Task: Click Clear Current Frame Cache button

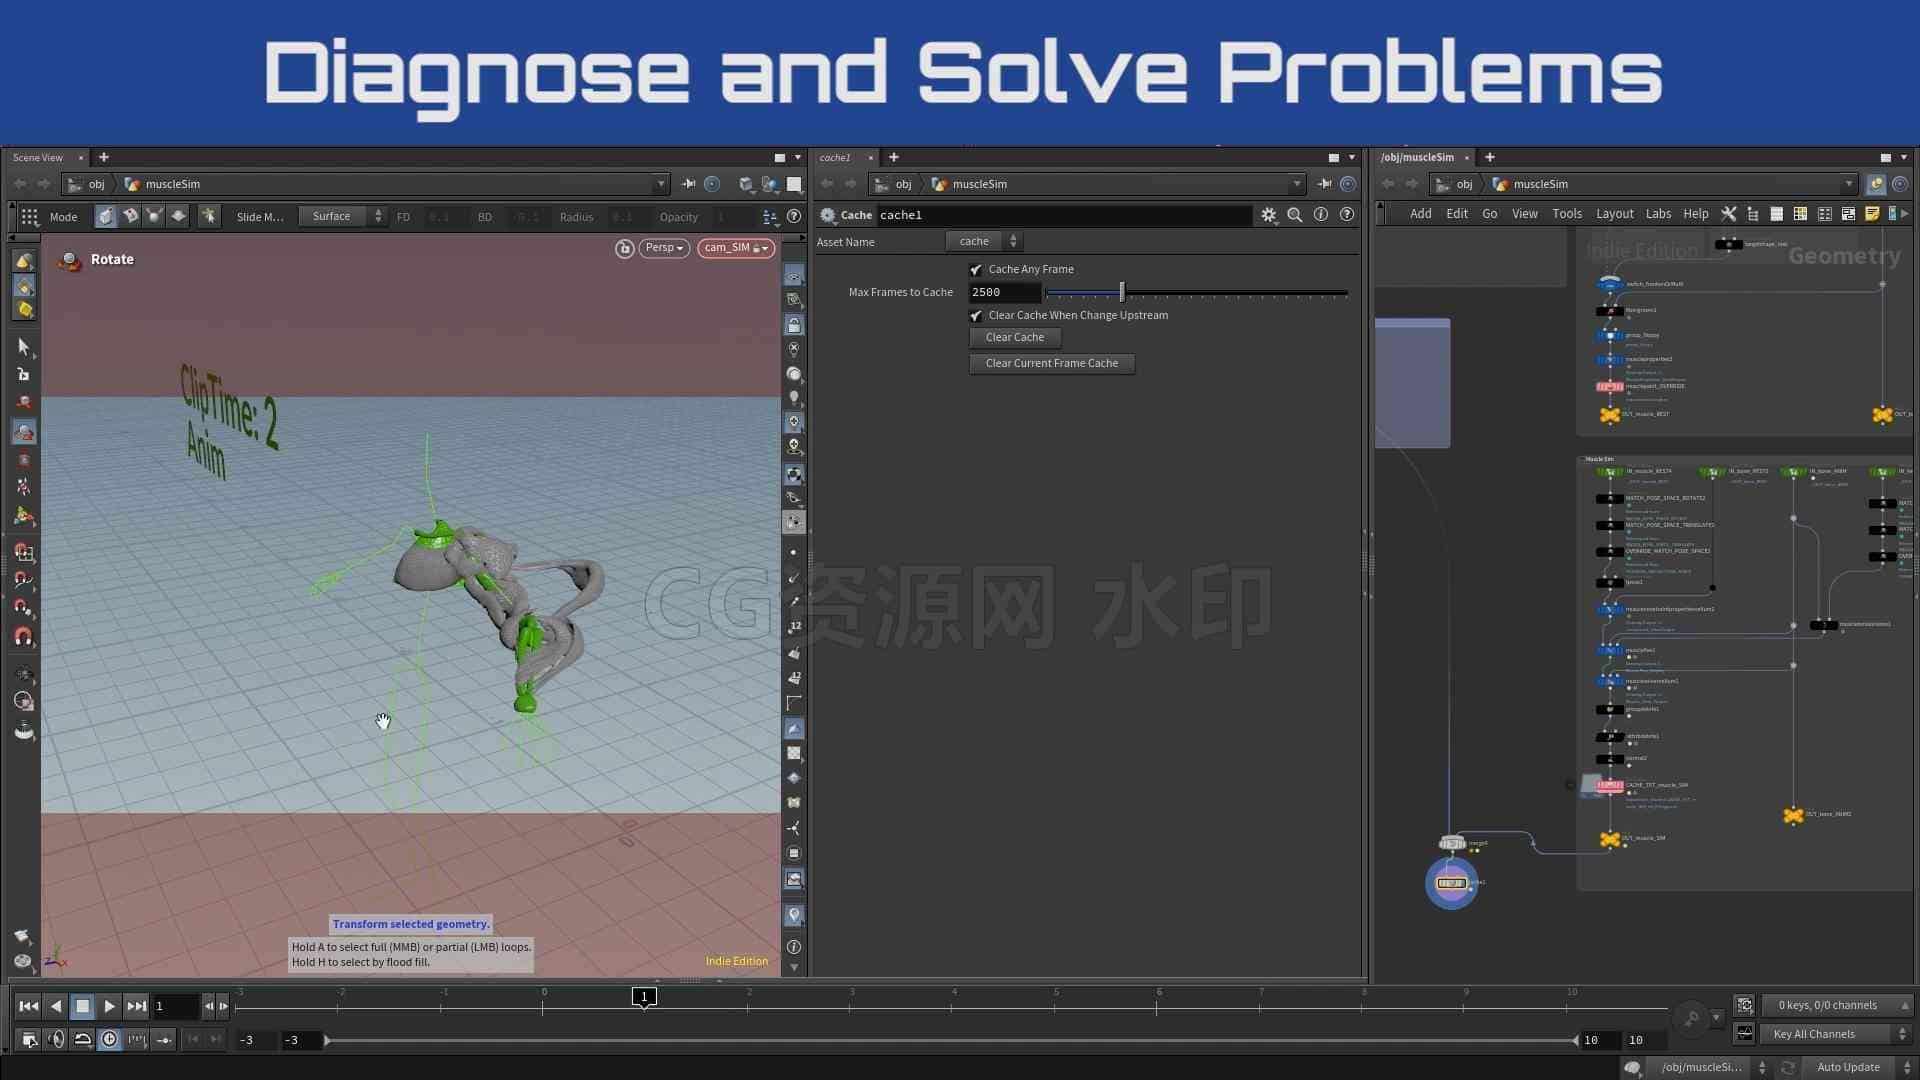Action: [1052, 364]
